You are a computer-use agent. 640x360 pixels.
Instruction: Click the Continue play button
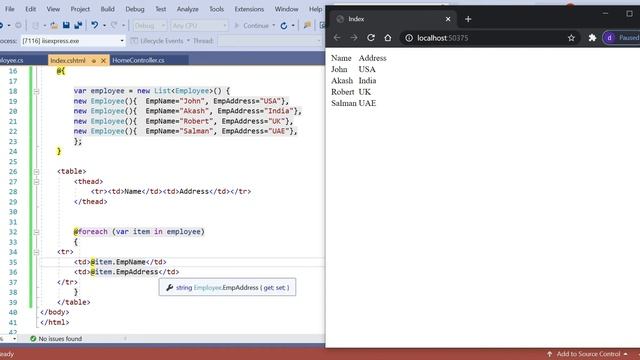point(252,26)
